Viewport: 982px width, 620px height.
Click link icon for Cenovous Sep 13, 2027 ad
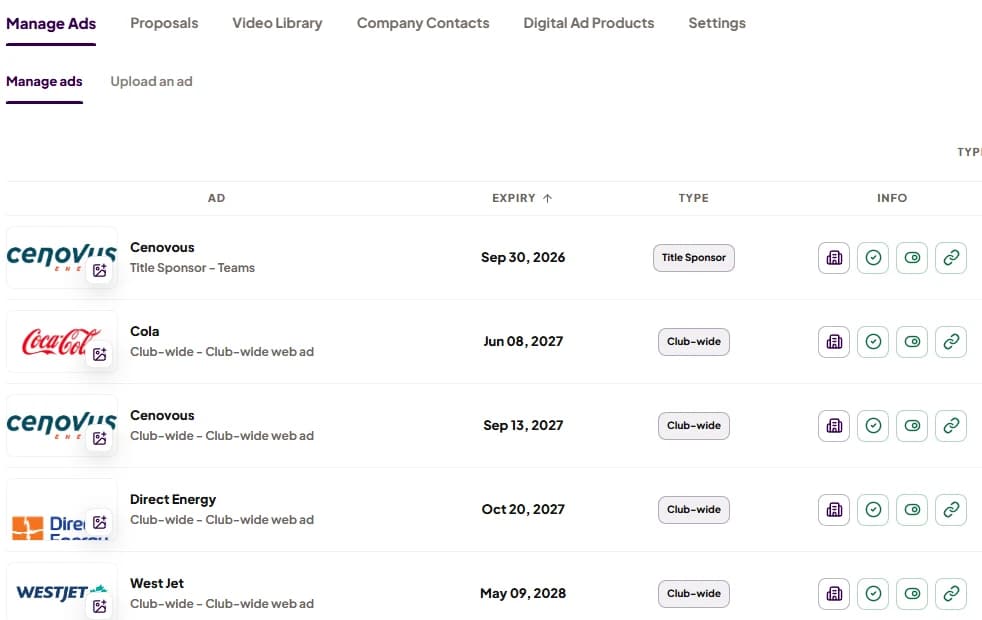pos(951,426)
